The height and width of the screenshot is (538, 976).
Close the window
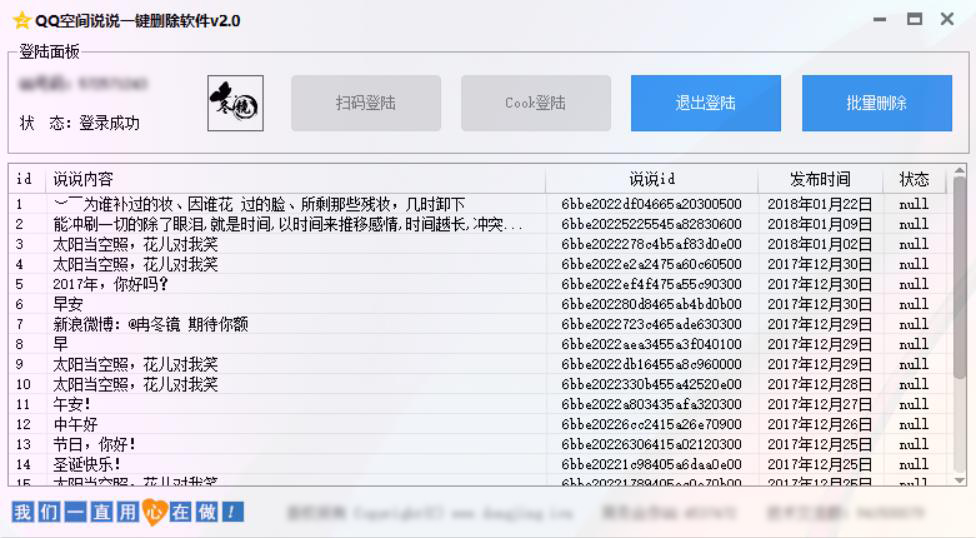point(947,19)
